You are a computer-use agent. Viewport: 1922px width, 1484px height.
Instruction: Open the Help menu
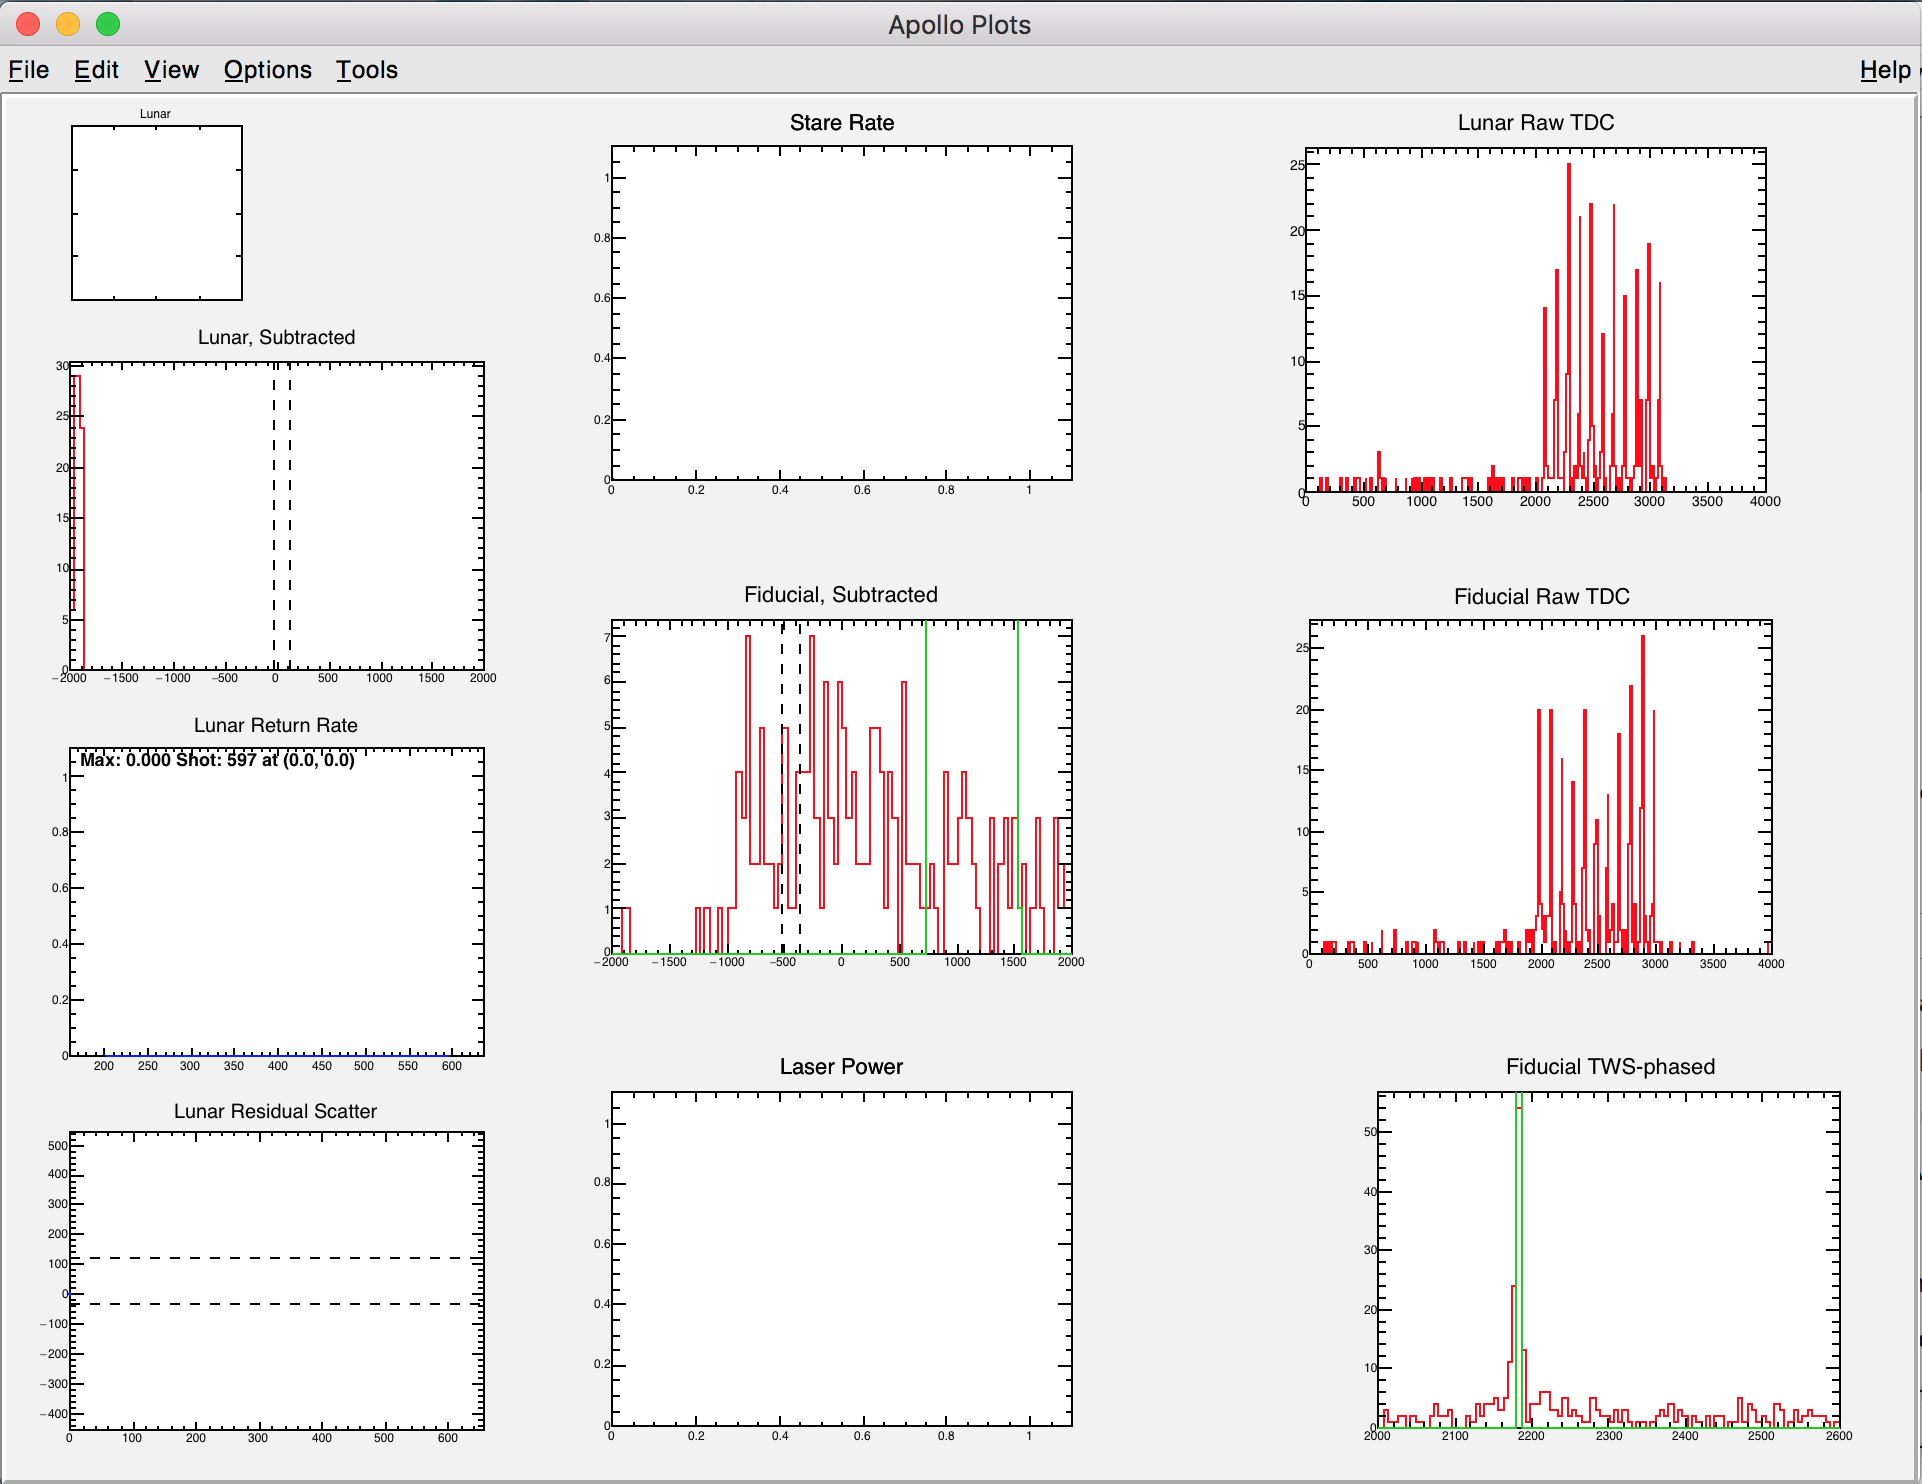click(1884, 70)
